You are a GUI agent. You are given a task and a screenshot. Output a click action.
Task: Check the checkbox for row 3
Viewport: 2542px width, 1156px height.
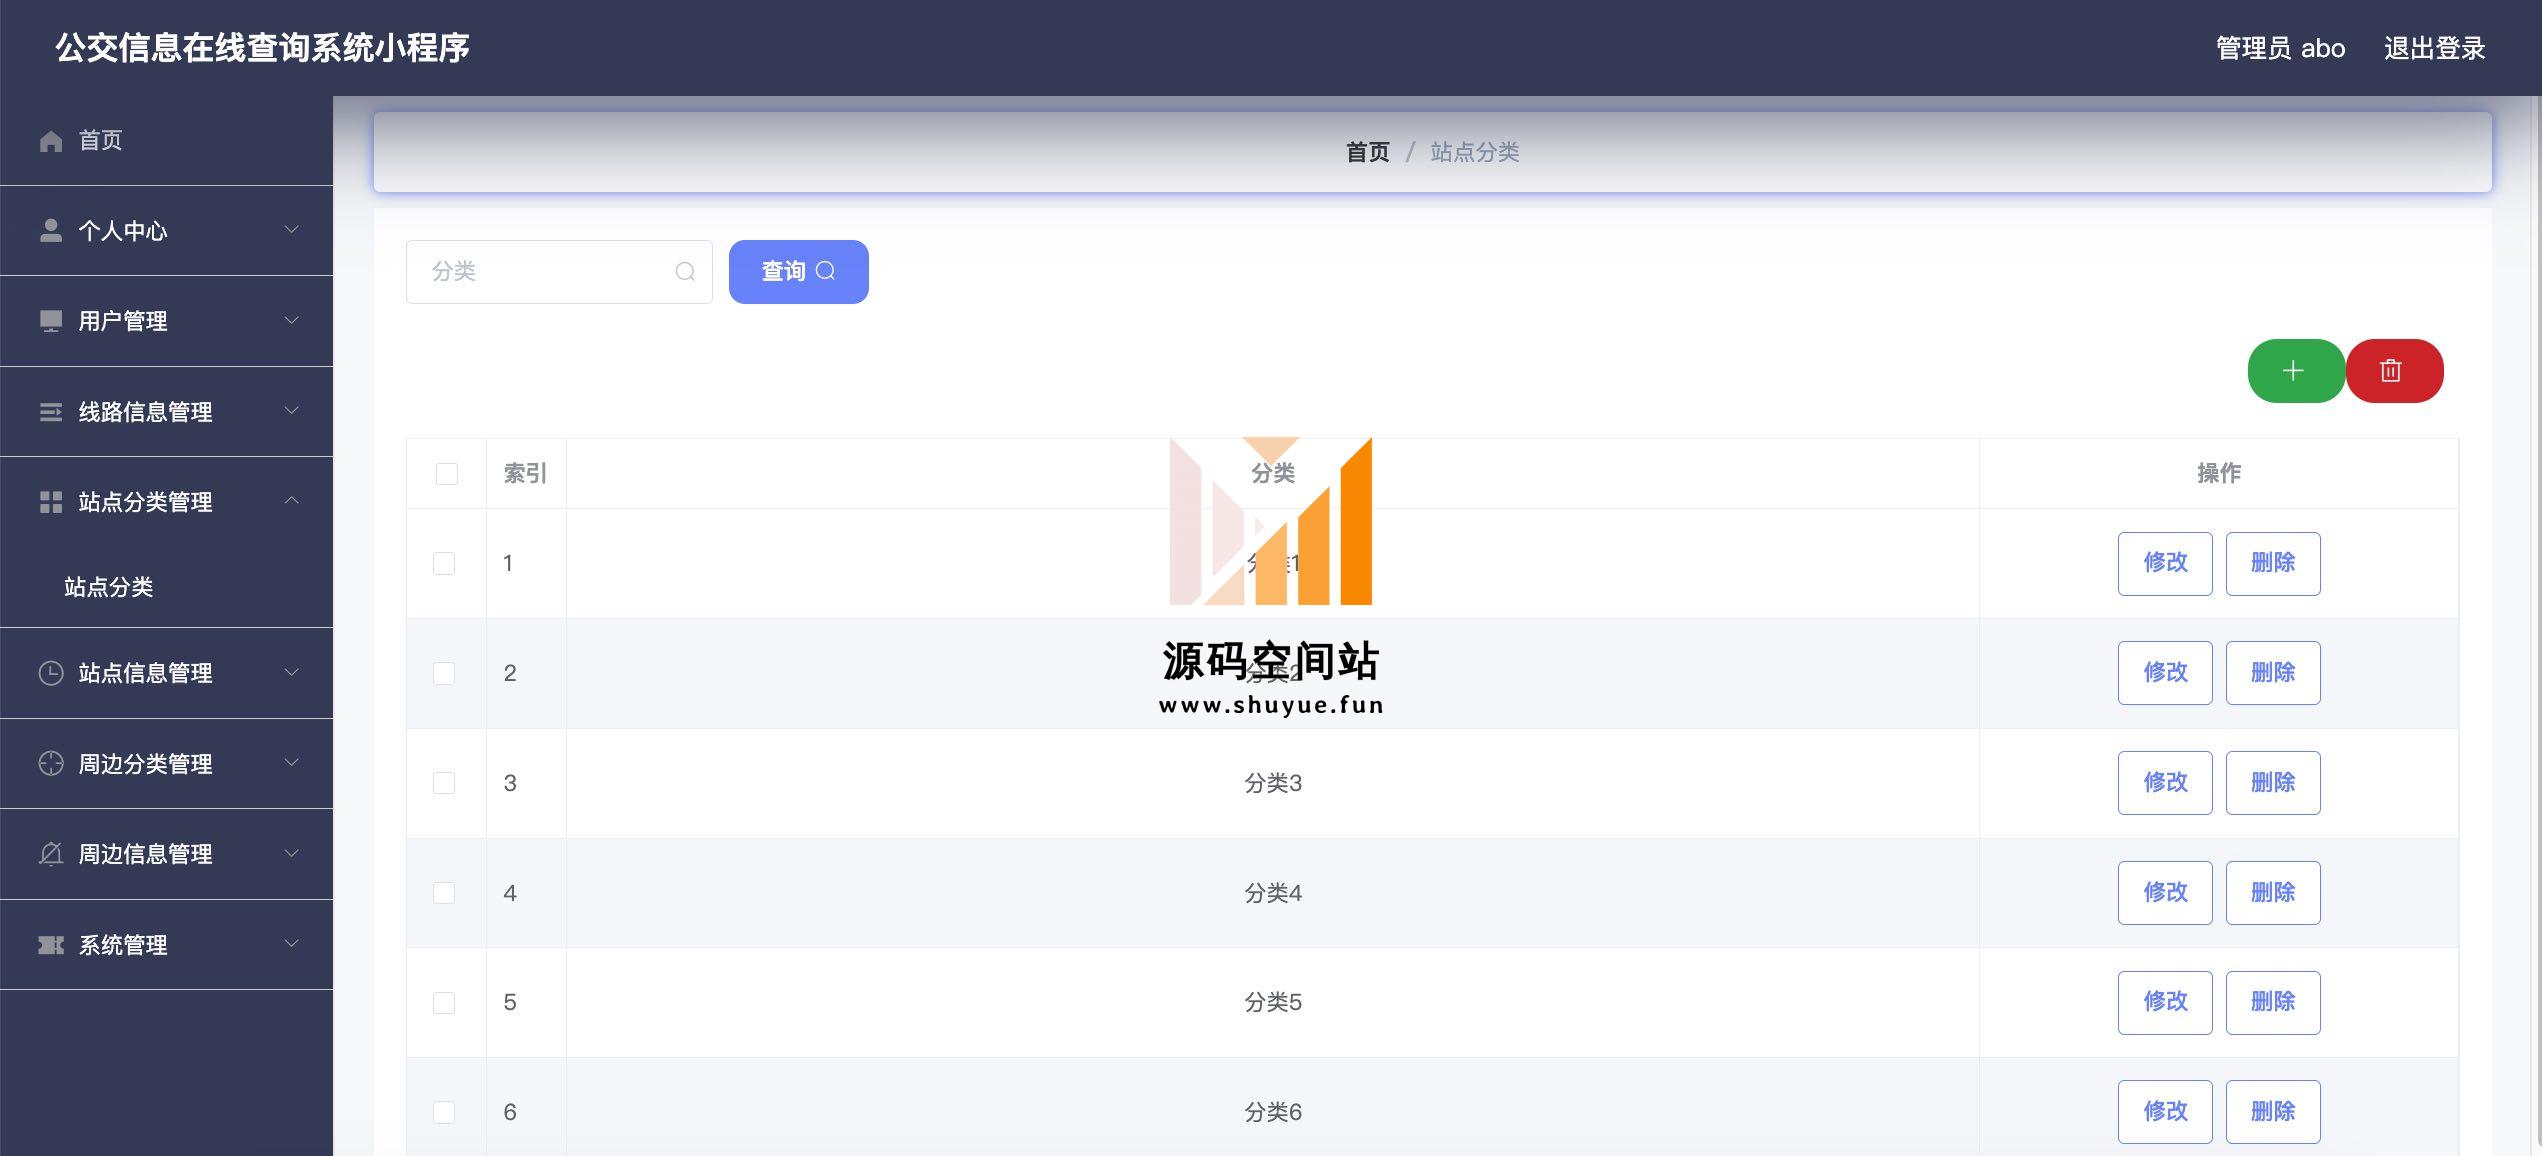[x=444, y=783]
